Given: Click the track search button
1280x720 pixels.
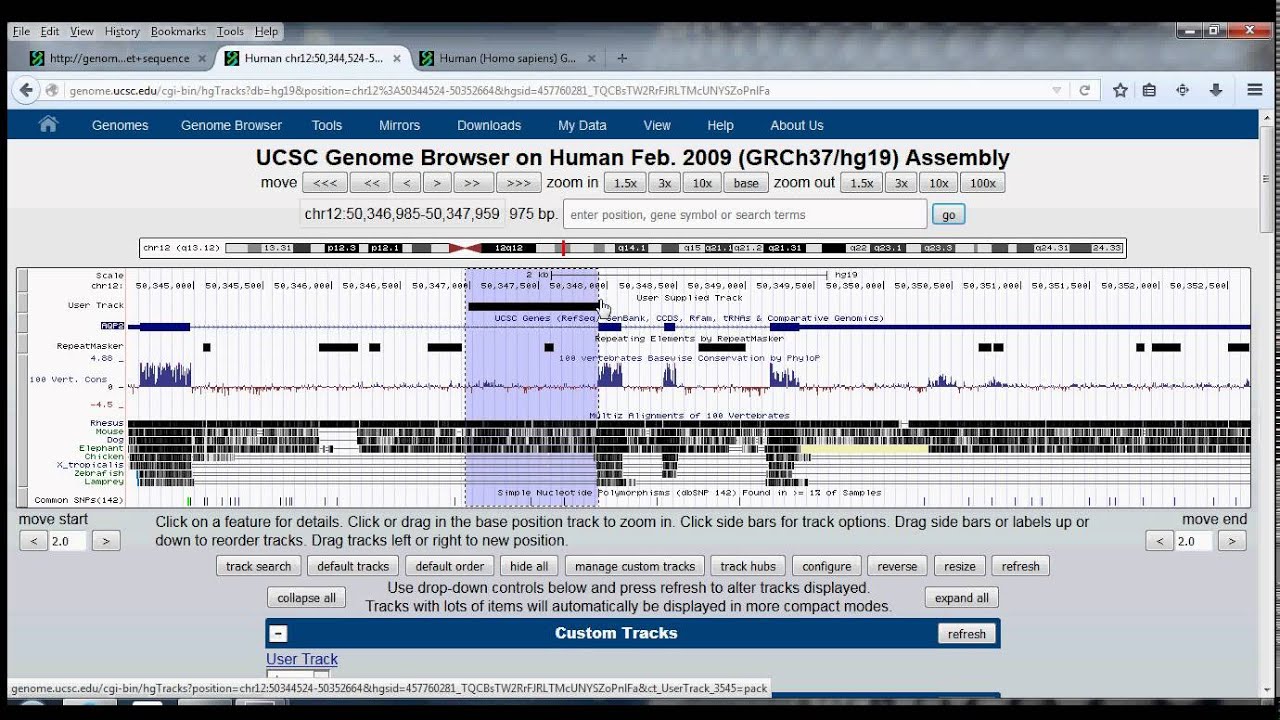Looking at the screenshot, I should tap(258, 566).
